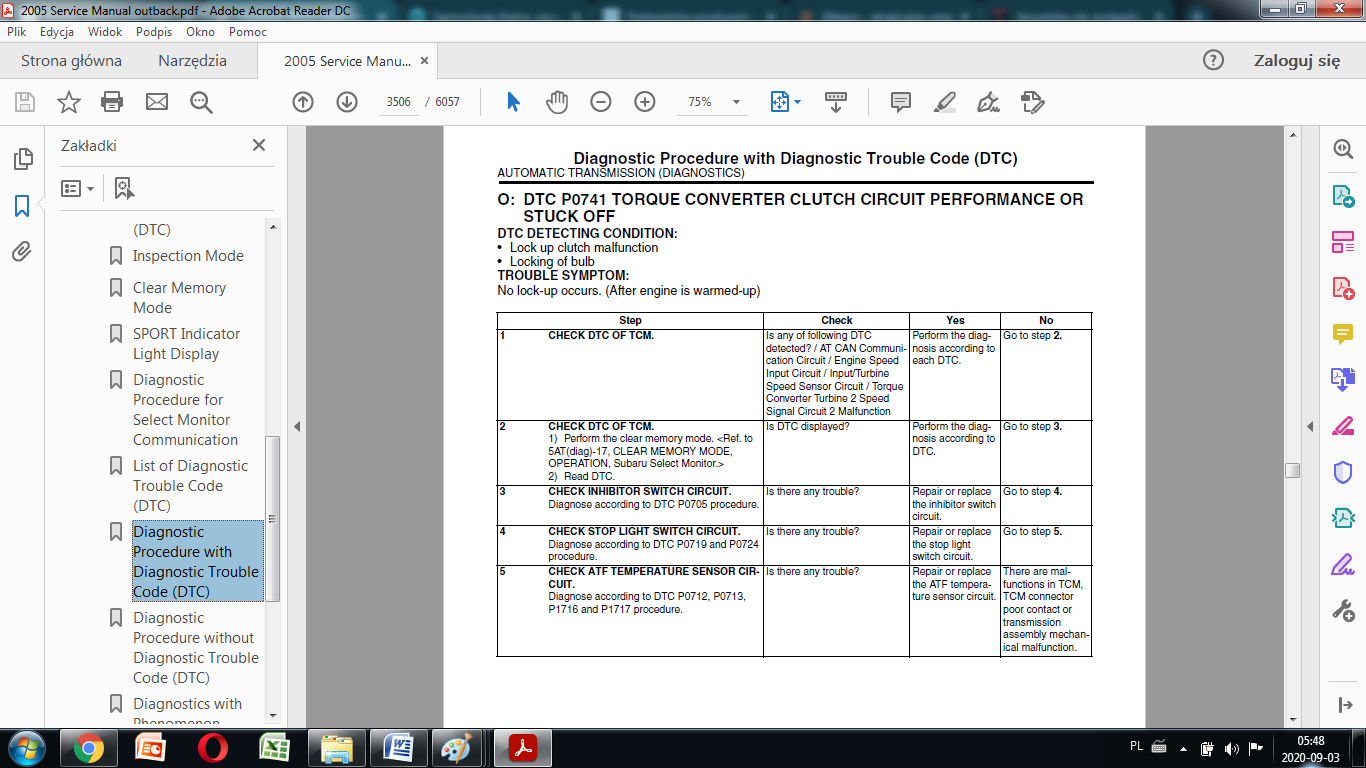This screenshot has width=1366, height=768.
Task: Click the page number input field
Action: [398, 102]
